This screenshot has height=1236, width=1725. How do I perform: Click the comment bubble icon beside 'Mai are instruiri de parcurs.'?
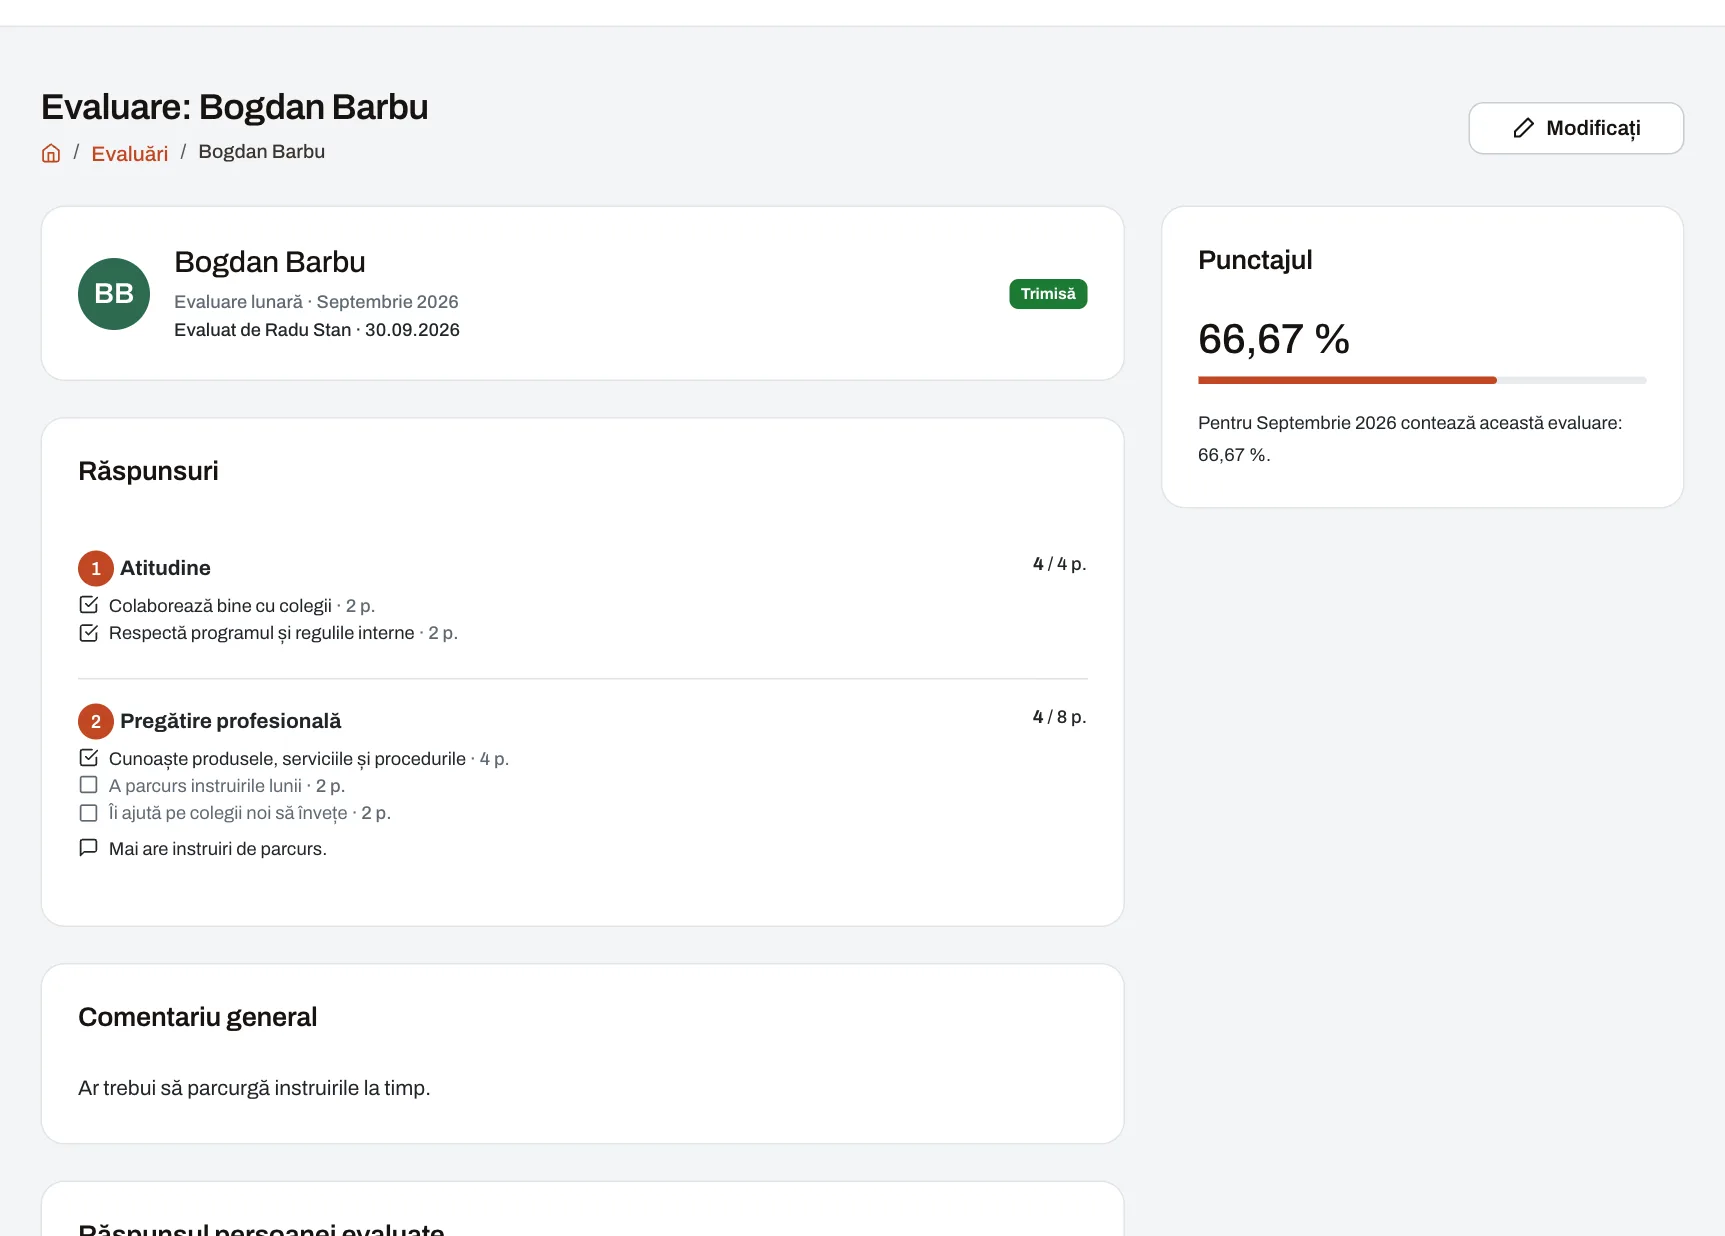pyautogui.click(x=89, y=848)
